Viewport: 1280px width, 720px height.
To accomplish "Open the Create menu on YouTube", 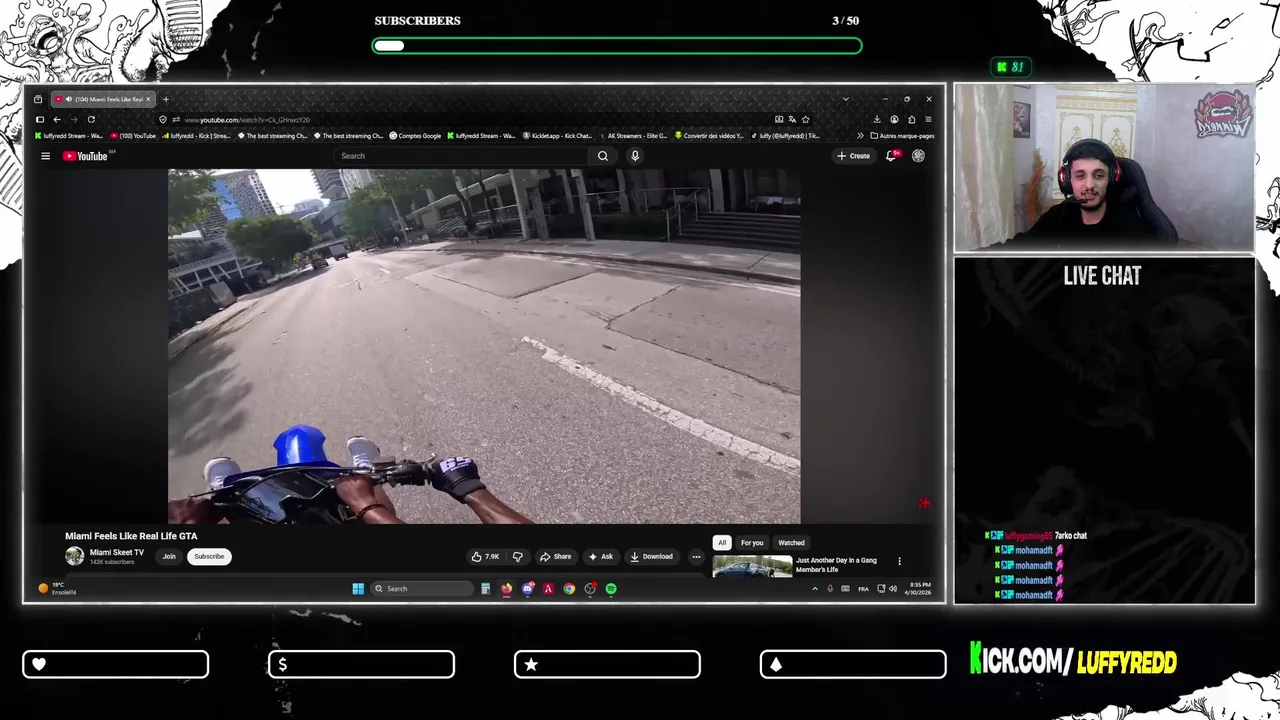I will tap(853, 156).
